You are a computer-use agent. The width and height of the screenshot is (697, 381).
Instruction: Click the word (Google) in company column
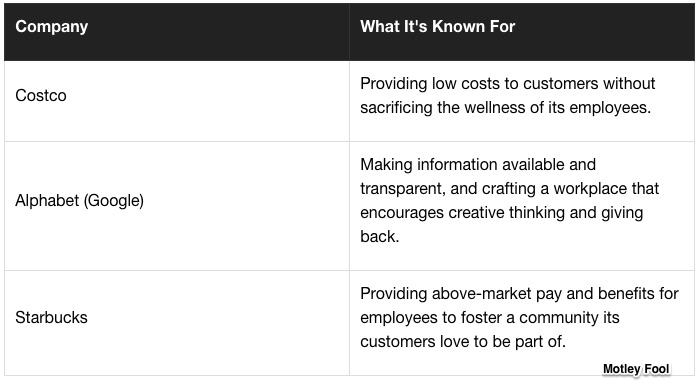pyautogui.click(x=113, y=201)
